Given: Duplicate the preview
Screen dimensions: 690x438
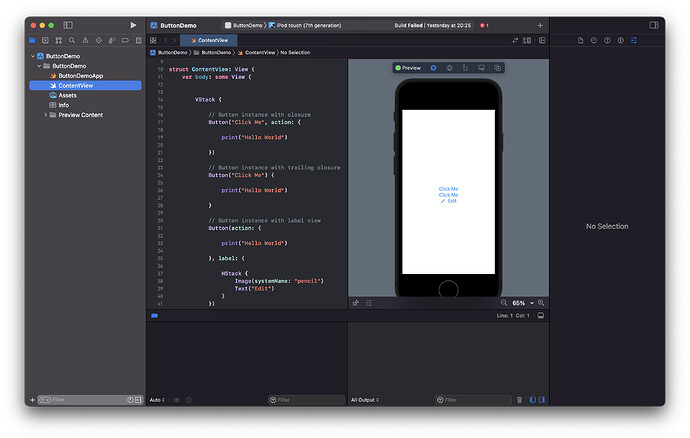Looking at the screenshot, I should coord(497,68).
